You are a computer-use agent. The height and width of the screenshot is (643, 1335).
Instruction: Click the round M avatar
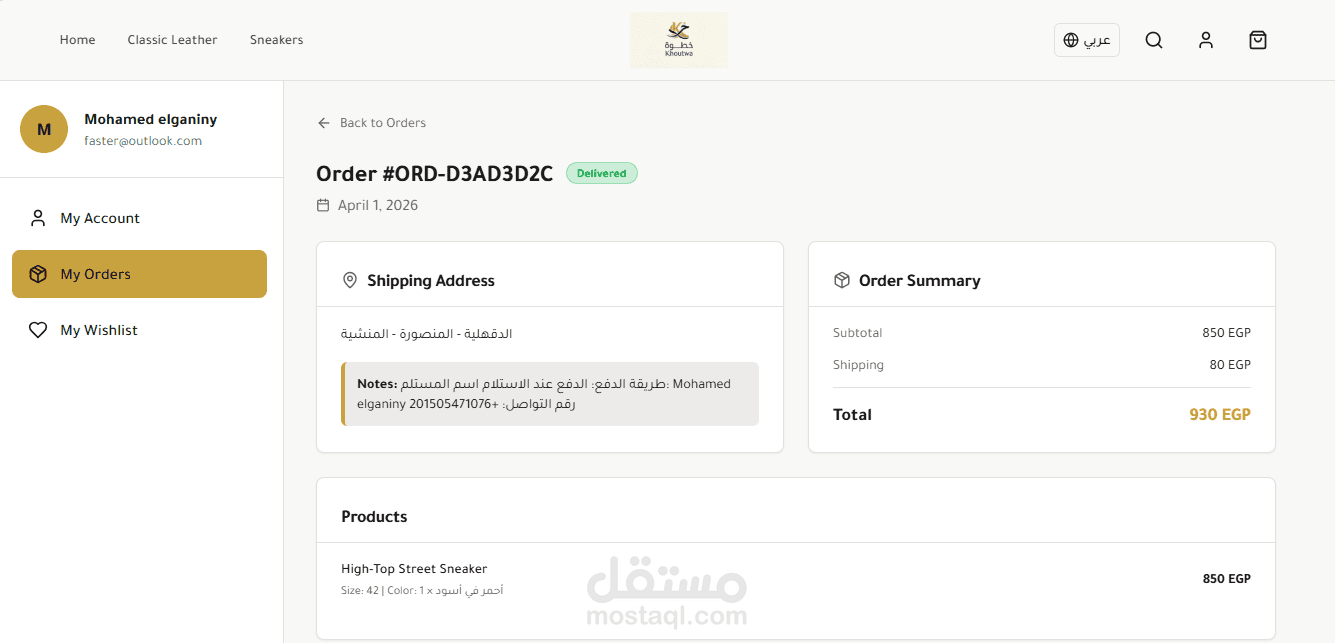(44, 129)
